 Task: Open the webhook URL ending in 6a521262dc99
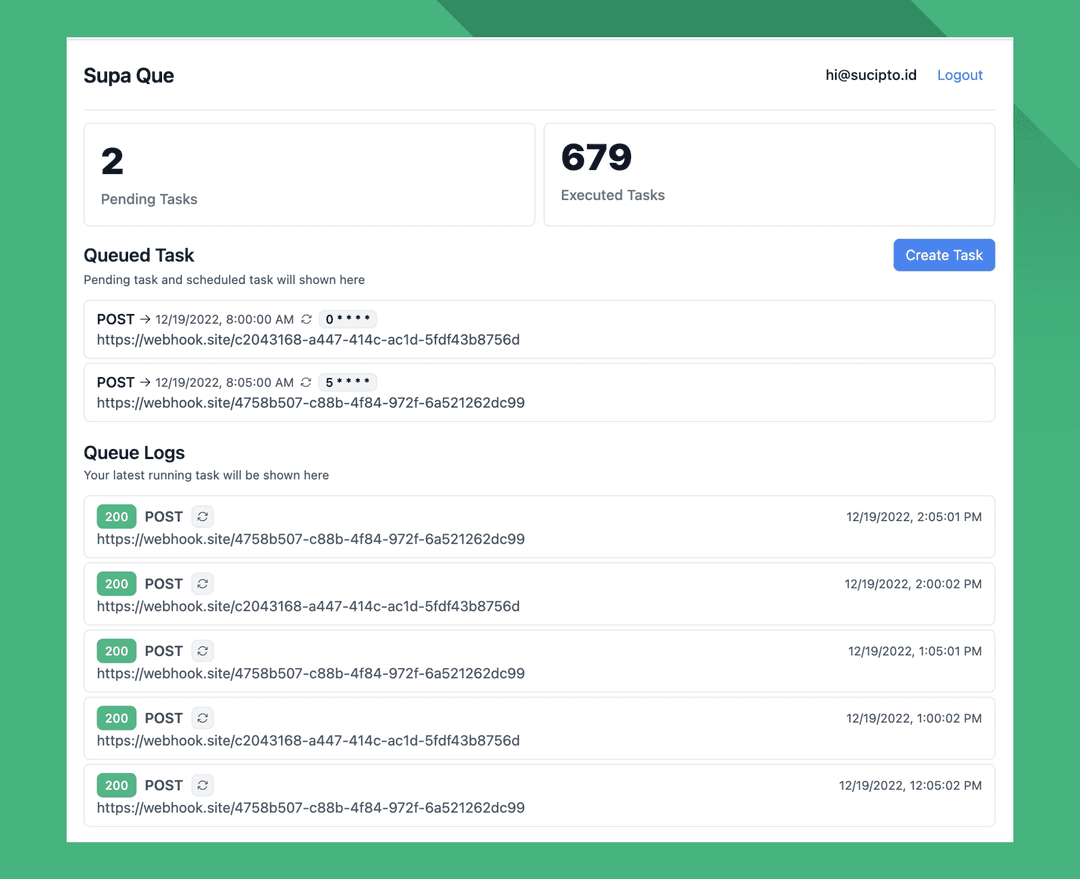click(x=310, y=402)
